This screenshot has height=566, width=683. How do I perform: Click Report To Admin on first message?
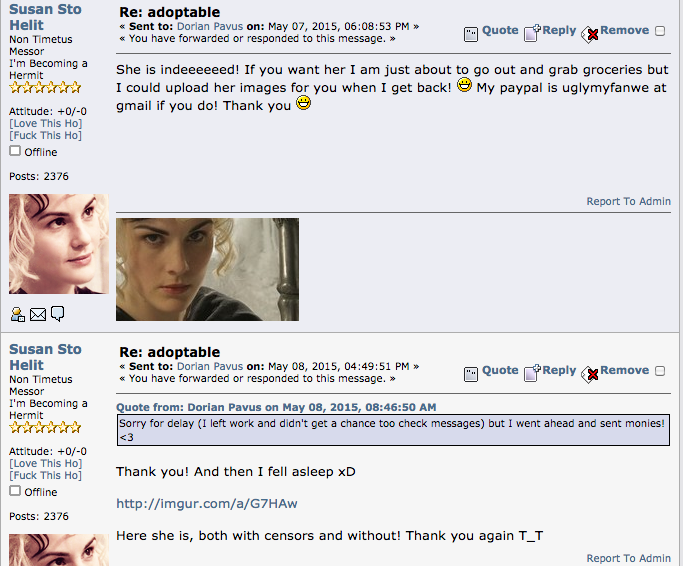click(628, 201)
